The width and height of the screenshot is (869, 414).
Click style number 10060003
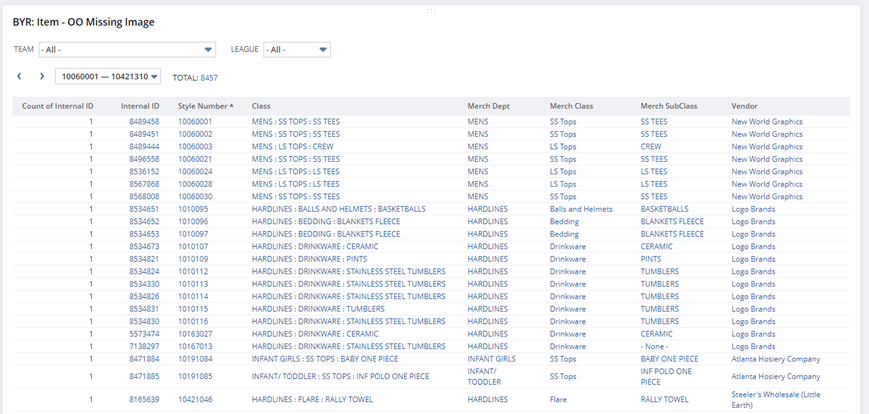point(195,147)
